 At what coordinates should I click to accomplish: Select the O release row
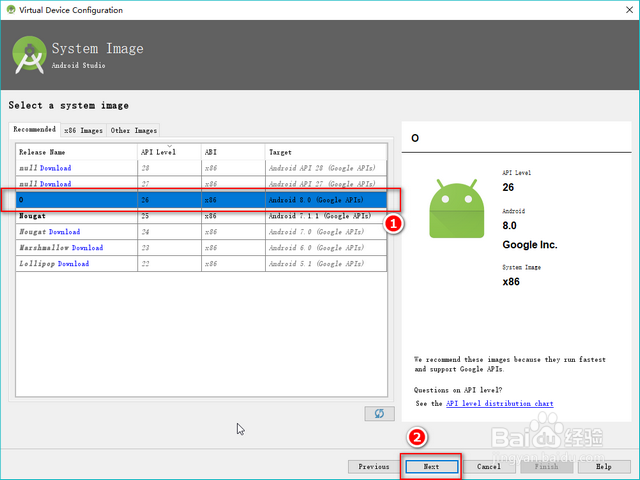[x=201, y=200]
